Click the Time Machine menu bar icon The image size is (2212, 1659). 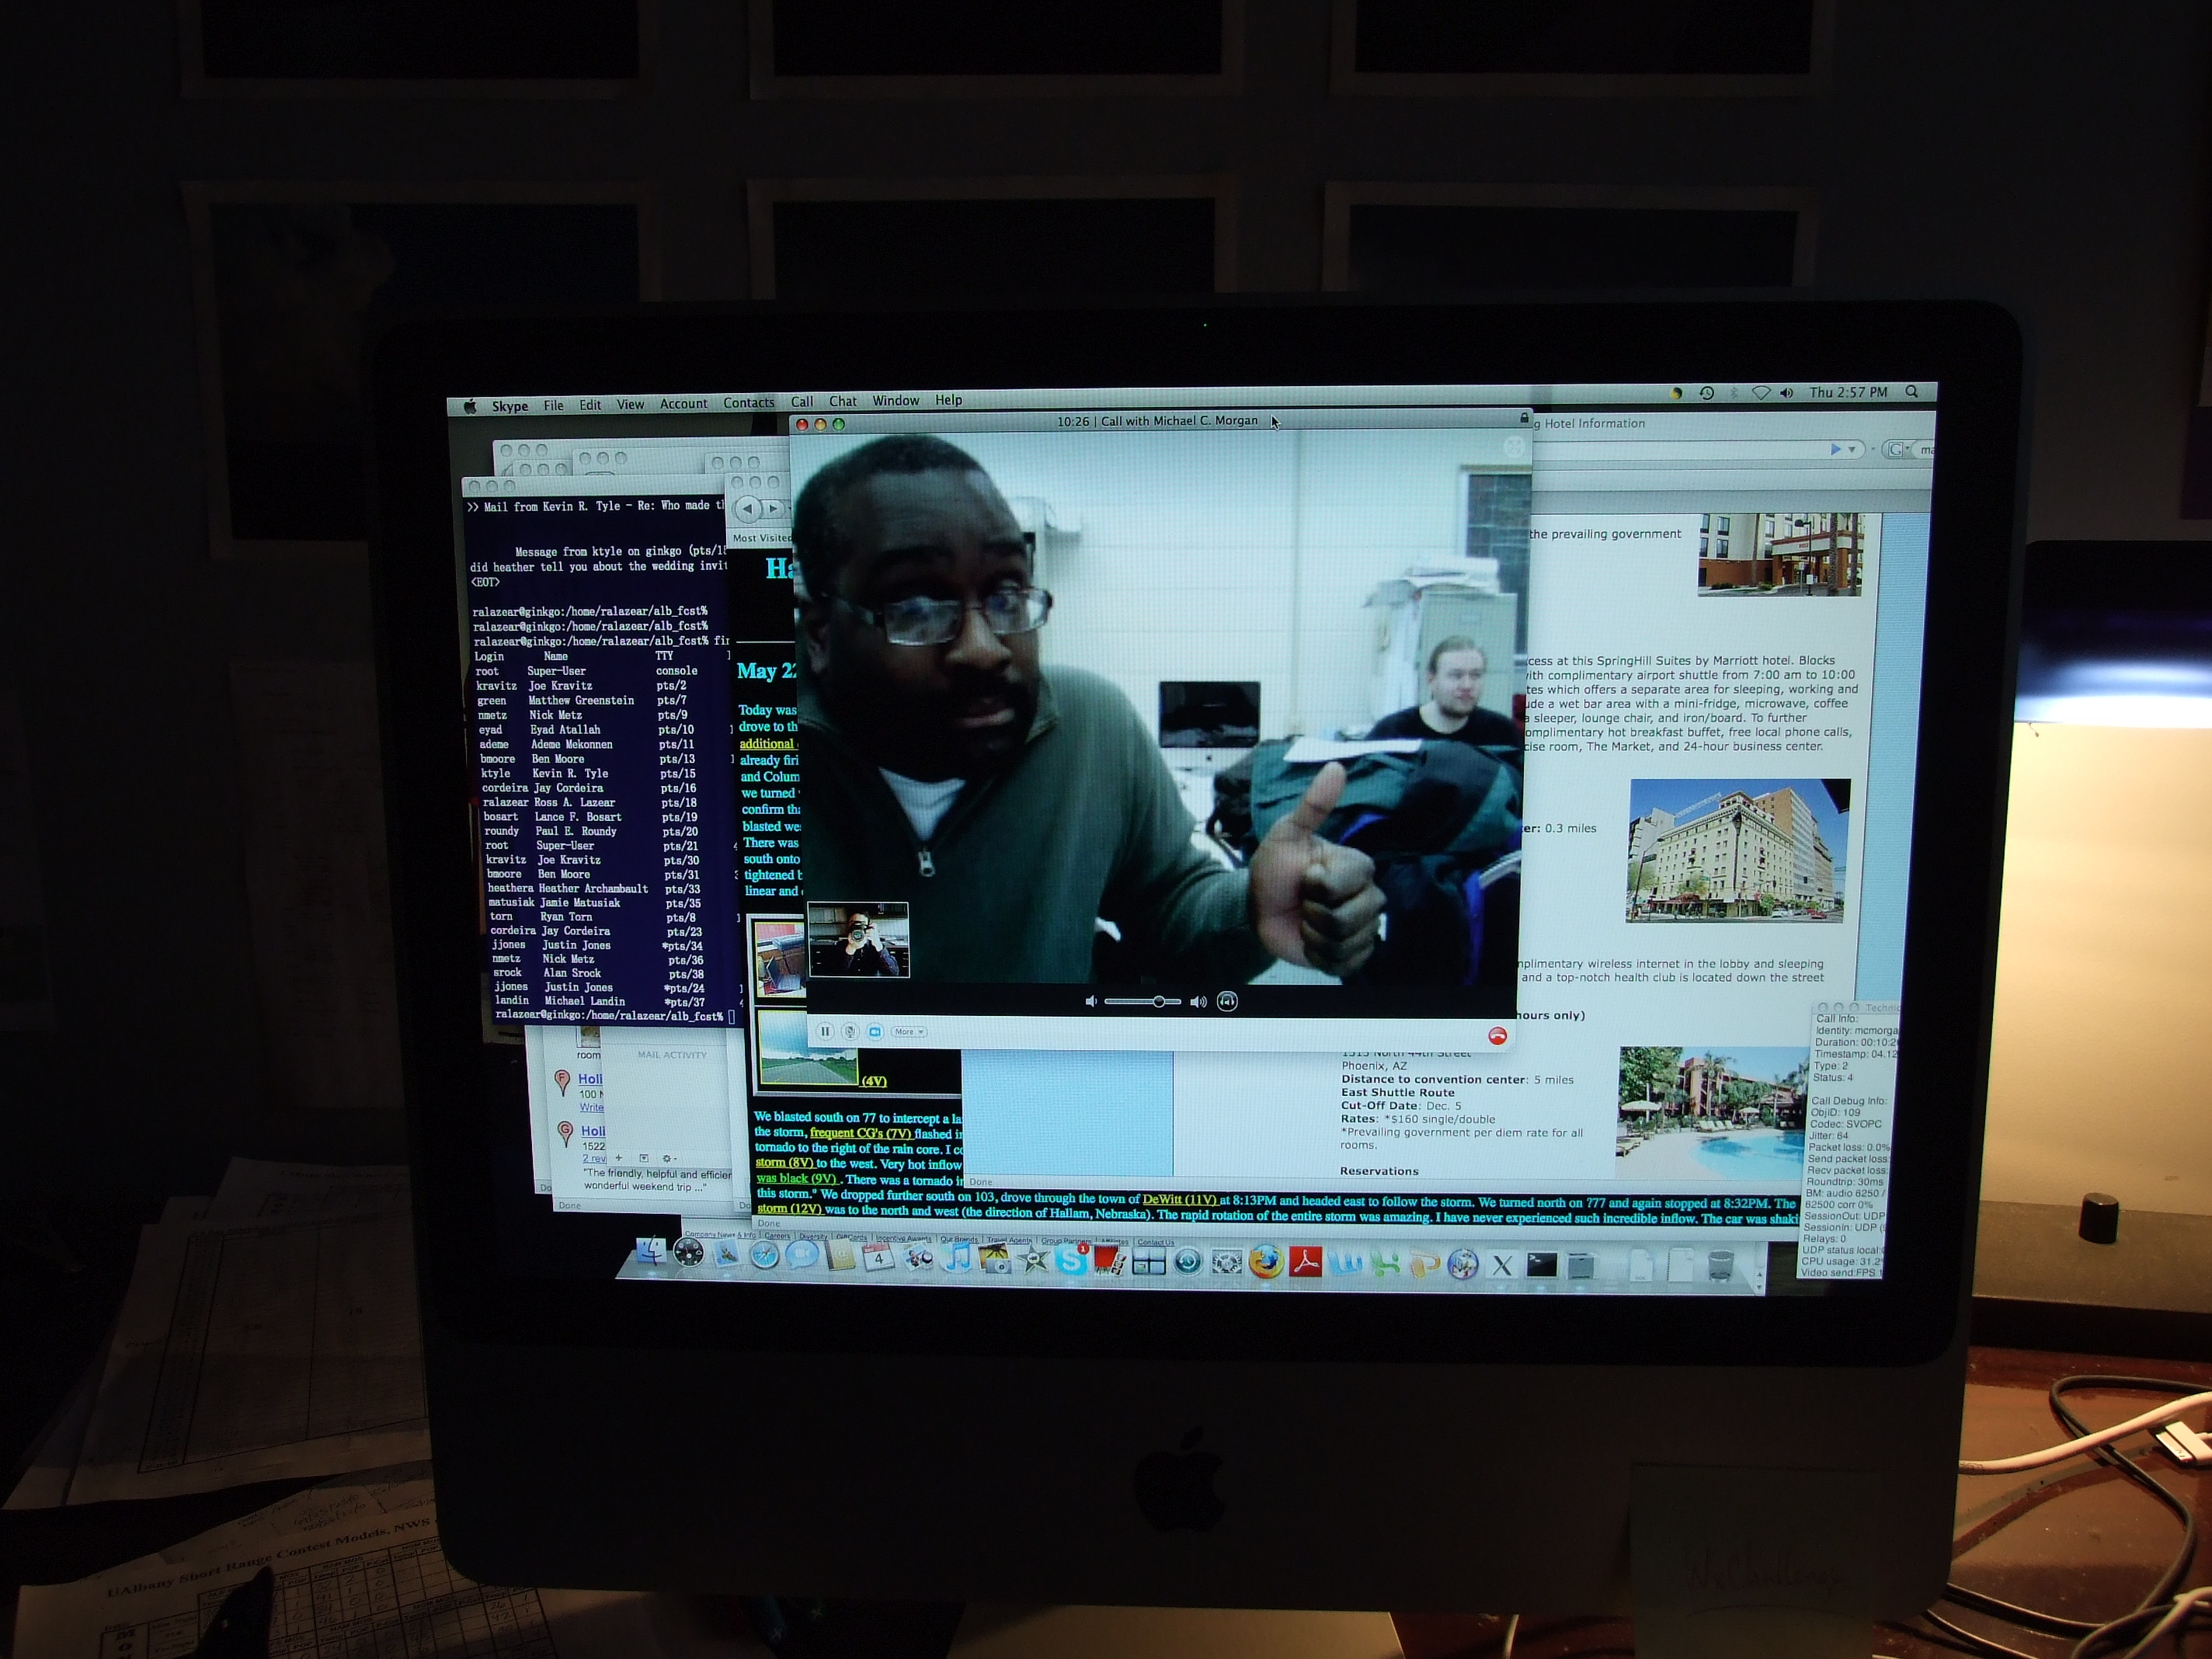tap(1707, 393)
